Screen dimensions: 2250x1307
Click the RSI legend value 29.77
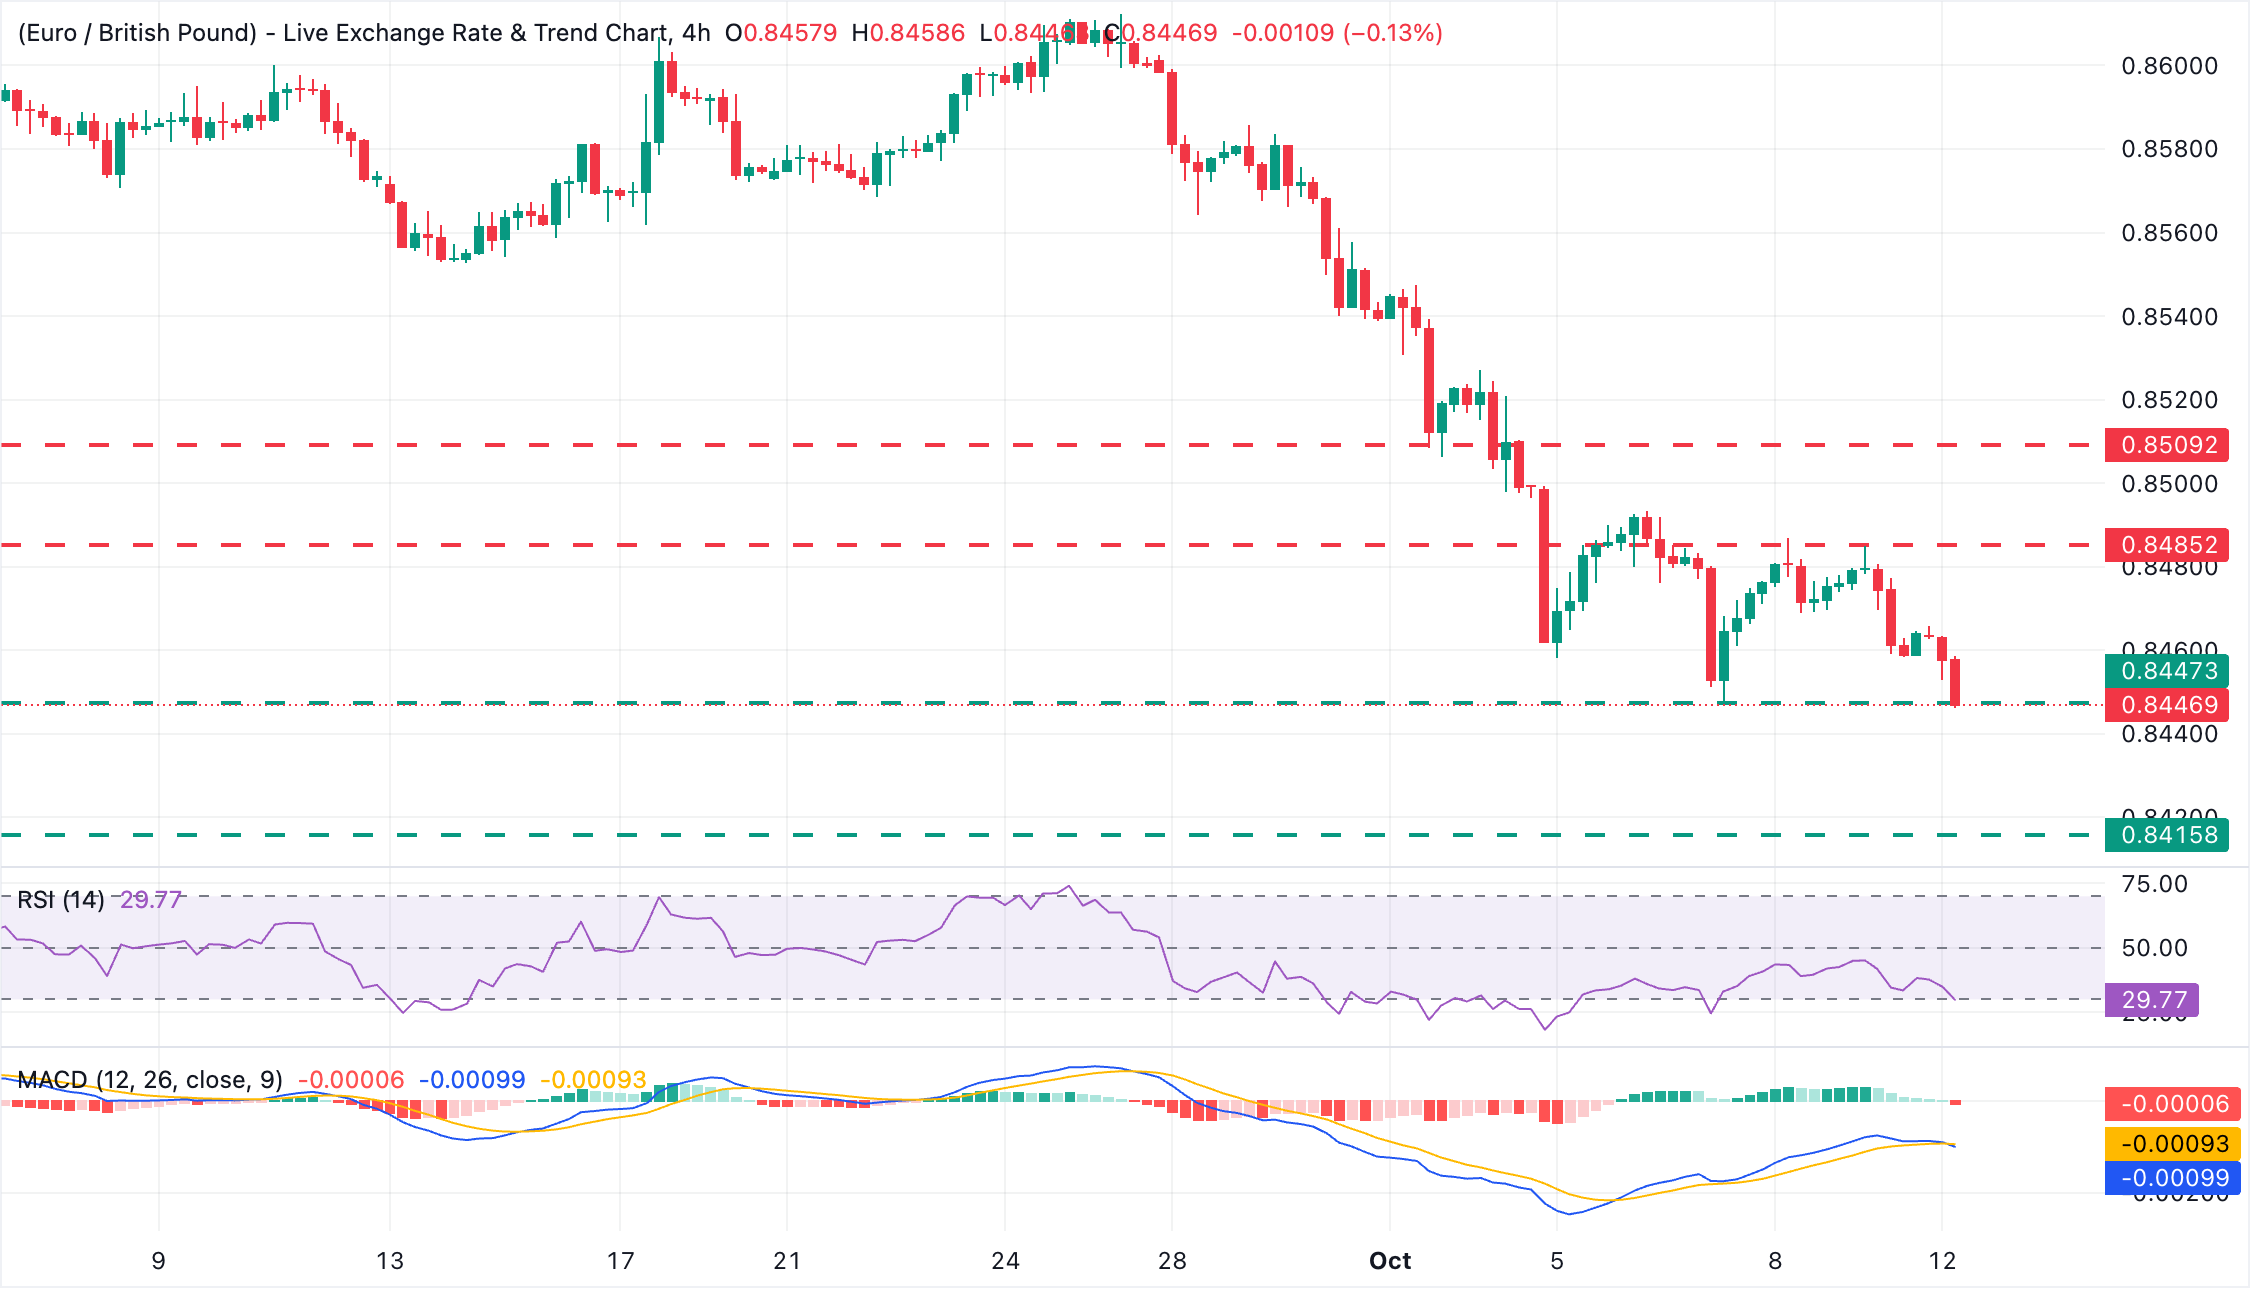pyautogui.click(x=151, y=900)
